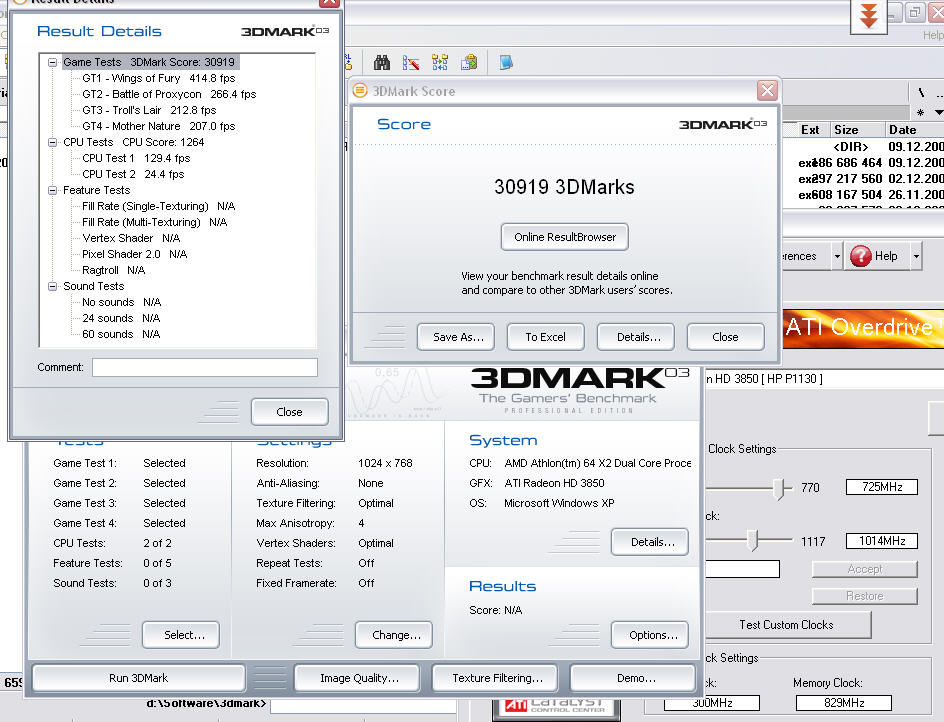
Task: Open the HD 3850 display selector combo box
Action: [824, 379]
